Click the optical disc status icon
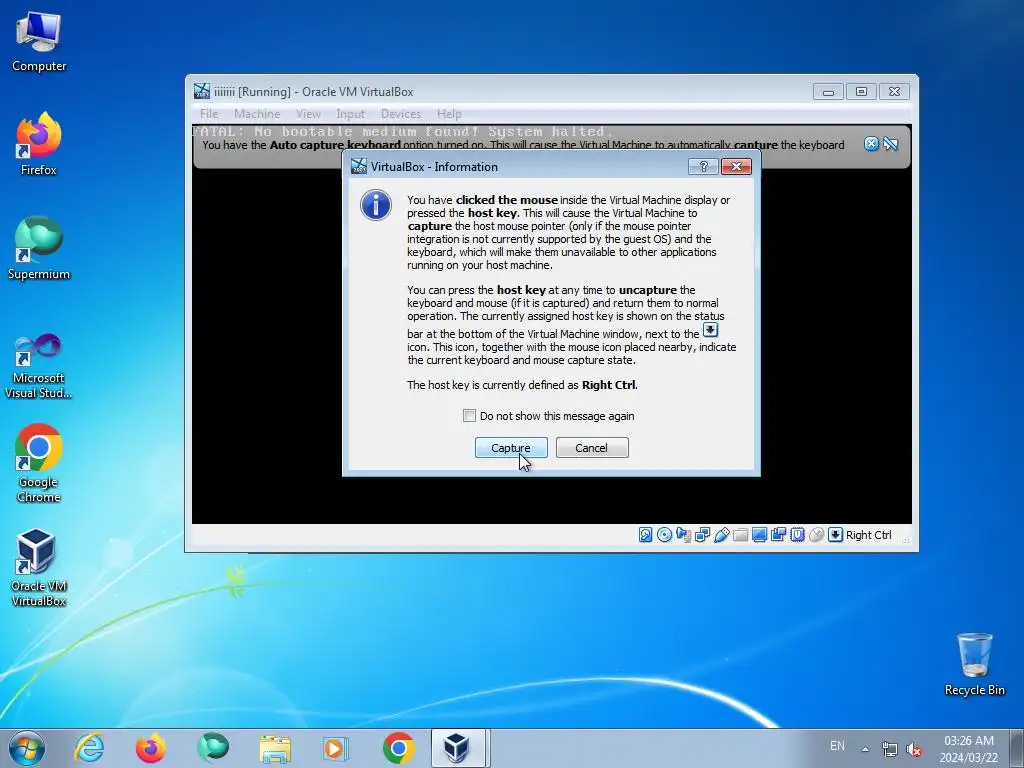 (664, 535)
